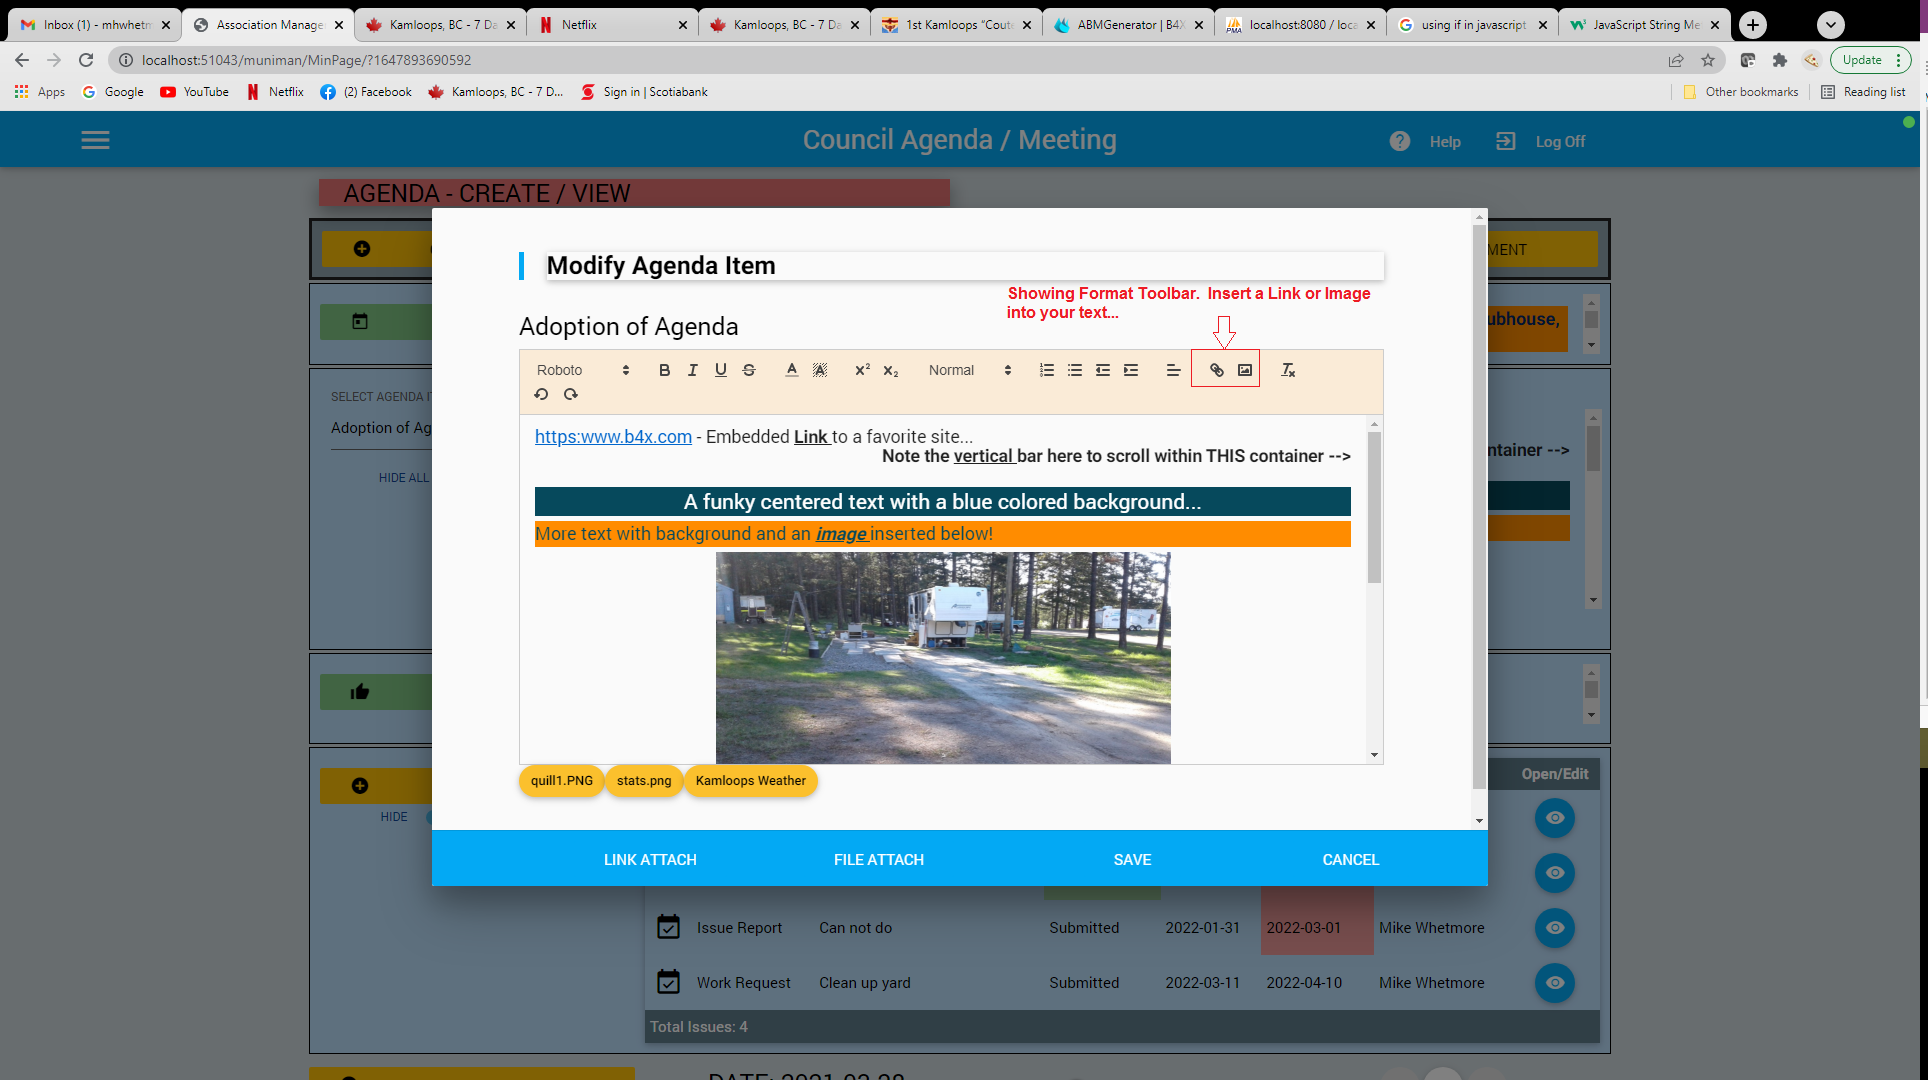Toggle underline formatting in editor toolbar
Image resolution: width=1928 pixels, height=1080 pixels.
720,370
